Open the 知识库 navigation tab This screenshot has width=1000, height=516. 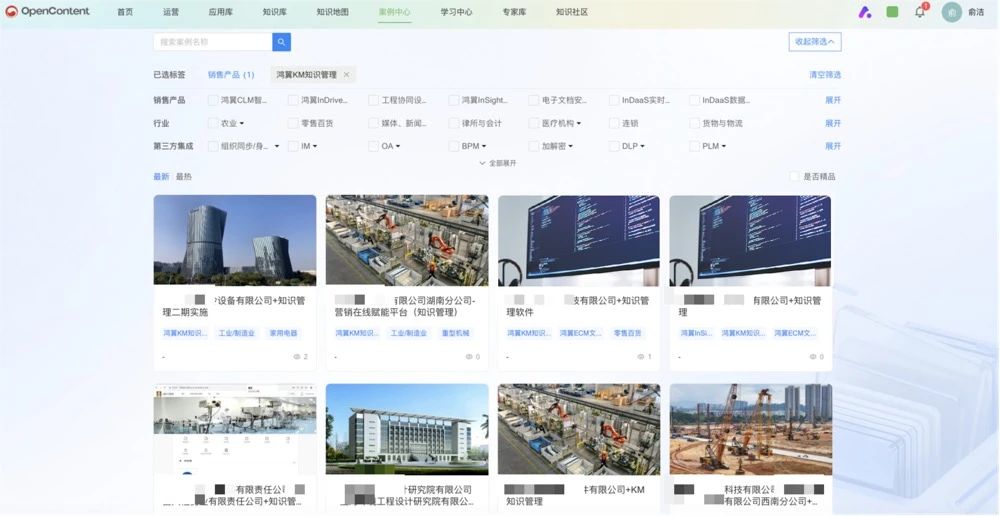tap(274, 12)
